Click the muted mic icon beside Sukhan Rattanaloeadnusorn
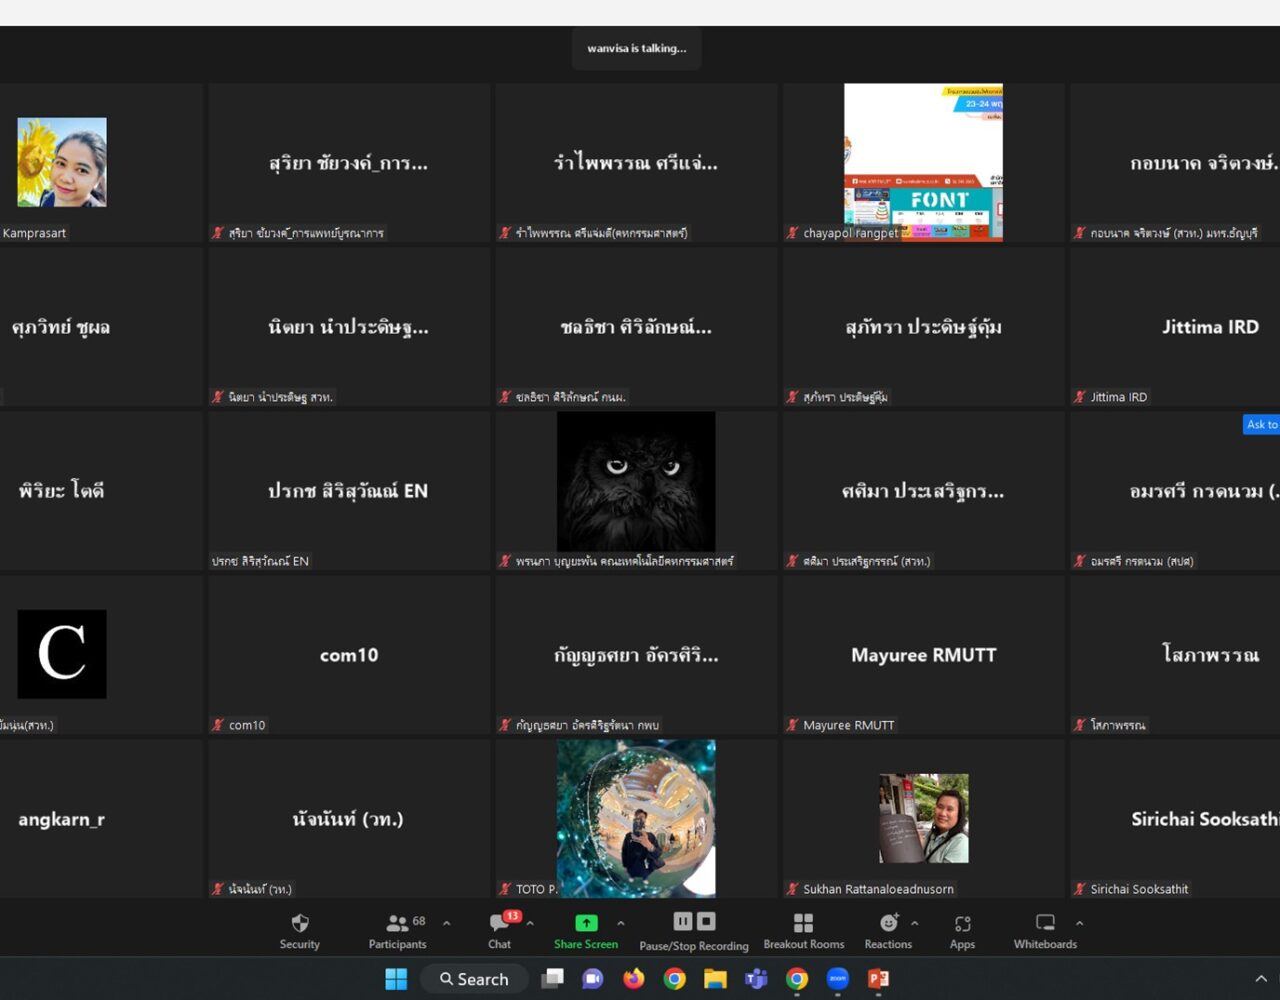1280x1000 pixels. pos(792,889)
